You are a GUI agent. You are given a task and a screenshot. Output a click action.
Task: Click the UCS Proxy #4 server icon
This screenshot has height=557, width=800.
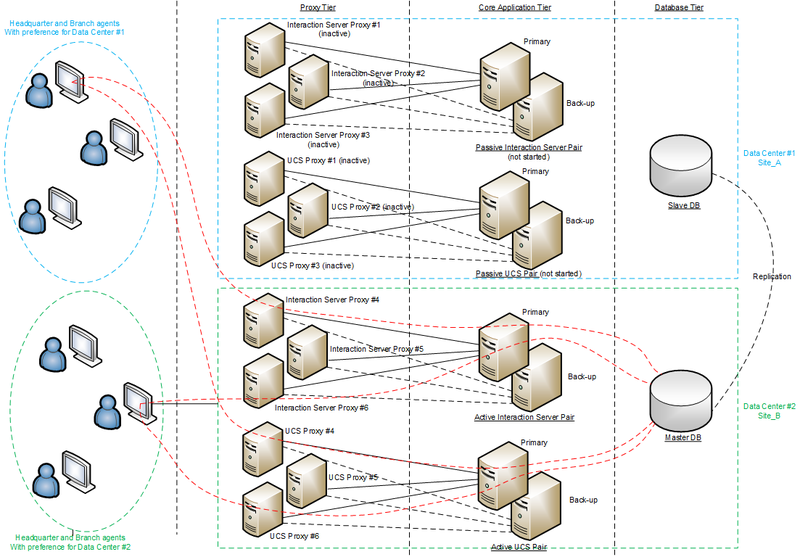tap(263, 449)
